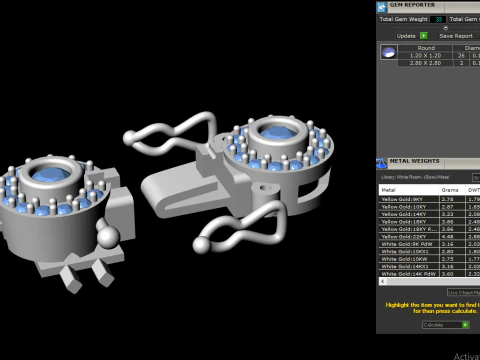The image size is (480, 360).
Task: Select the White Gold:9K PdW row
Action: pyautogui.click(x=429, y=244)
